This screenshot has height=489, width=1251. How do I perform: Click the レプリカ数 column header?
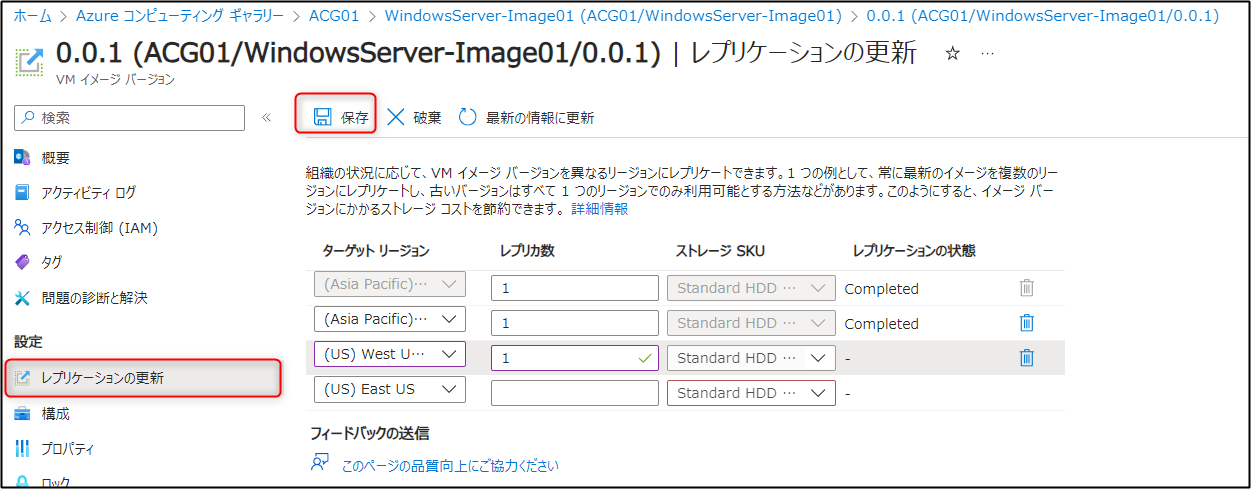pyautogui.click(x=527, y=251)
